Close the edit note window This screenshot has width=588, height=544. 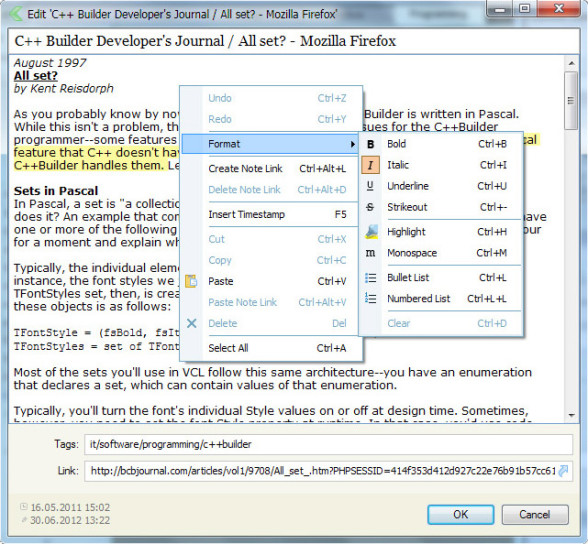559,9
